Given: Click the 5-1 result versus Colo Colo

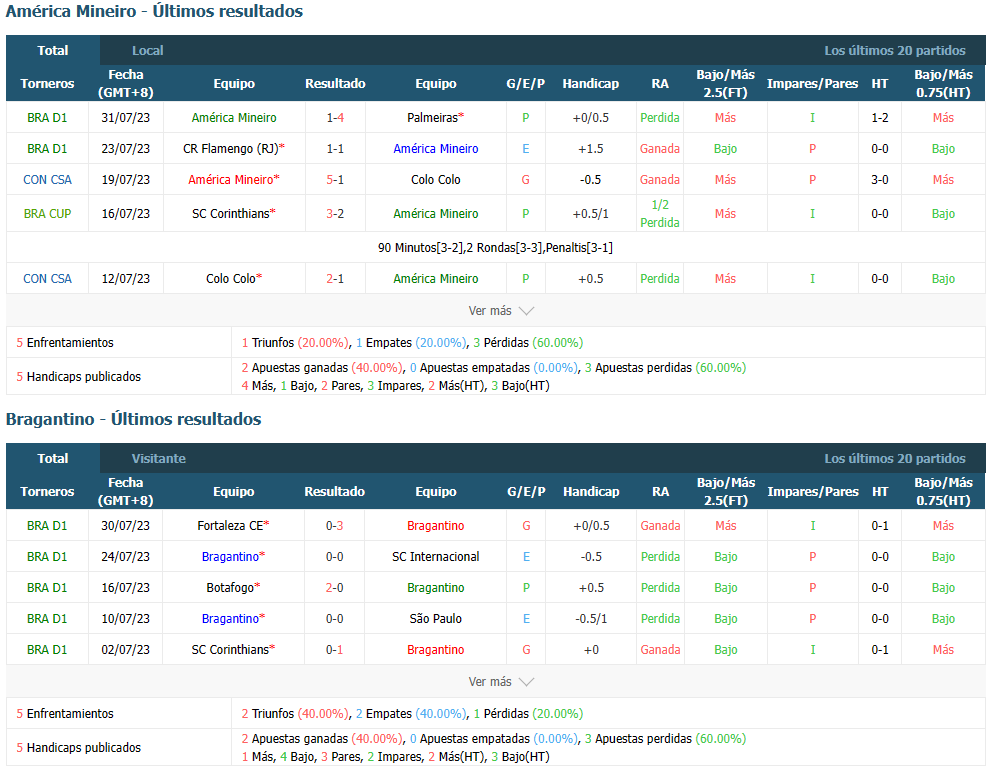Looking at the screenshot, I should click(x=335, y=179).
